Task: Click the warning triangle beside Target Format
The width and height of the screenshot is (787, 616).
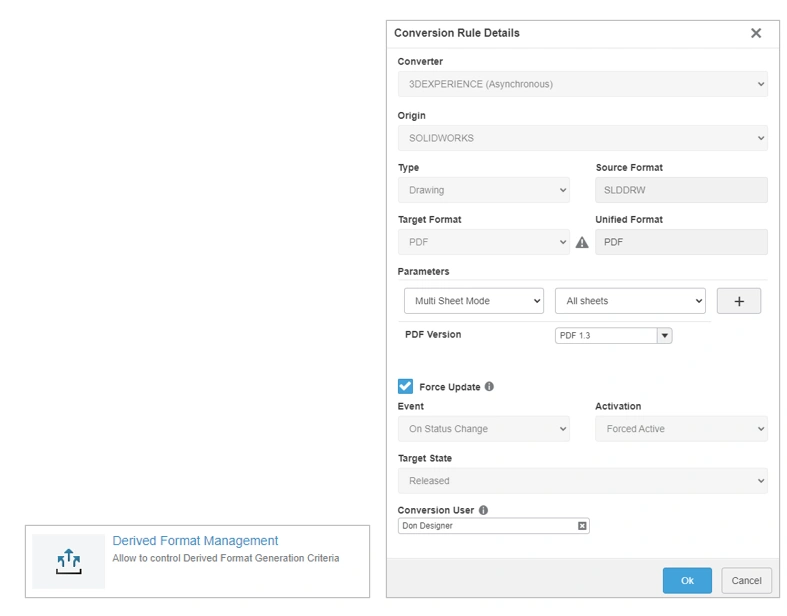Action: pyautogui.click(x=582, y=242)
